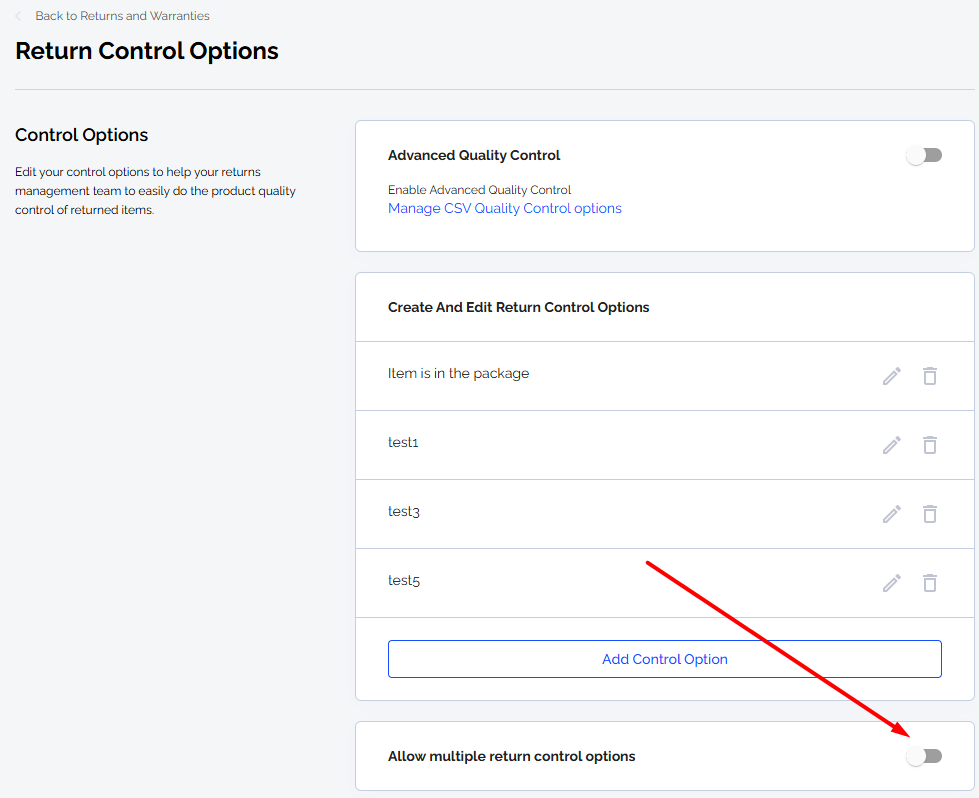
Task: Edit the test3 control option
Action: [892, 514]
